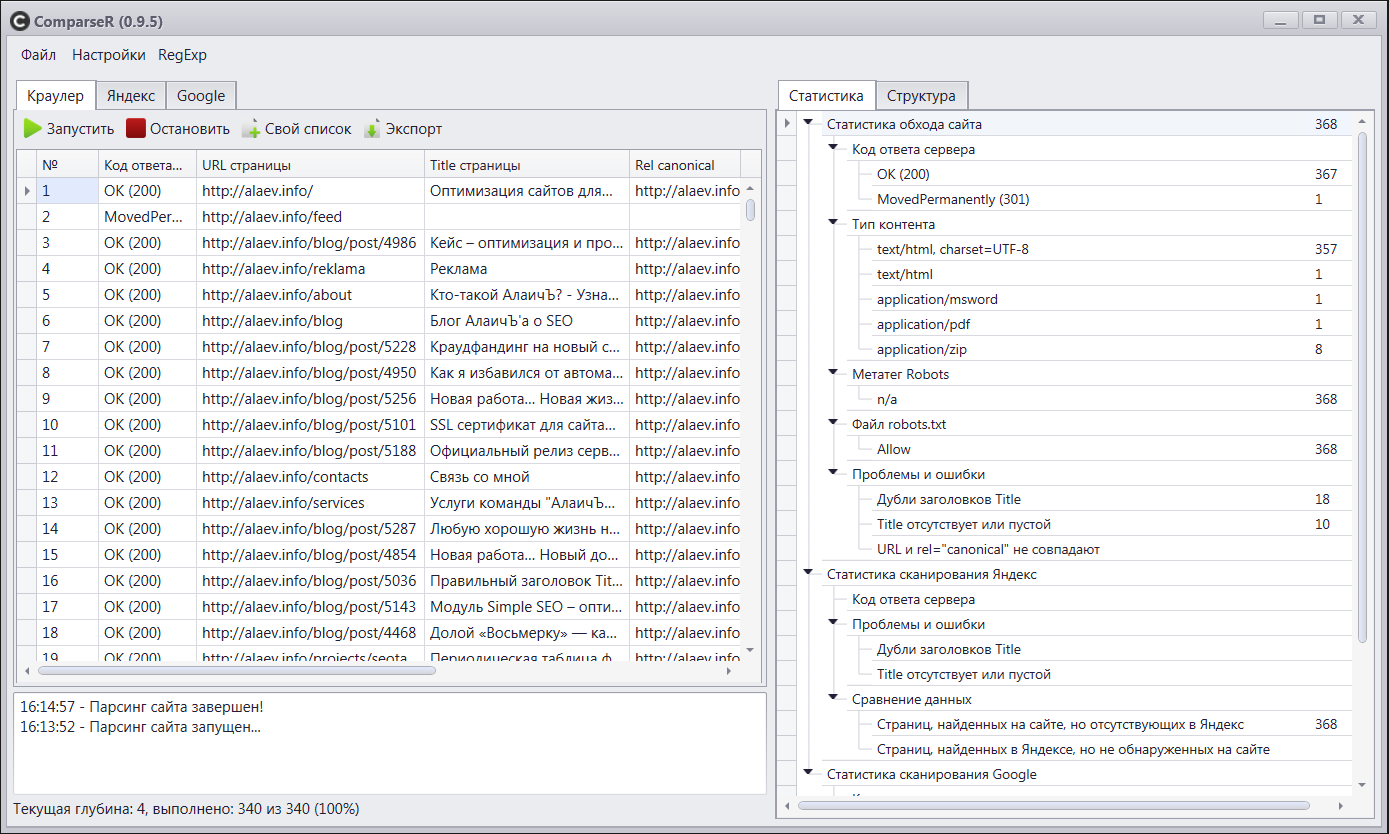
Task: Collapse Код ответа сервера under site crawl
Action: point(833,148)
